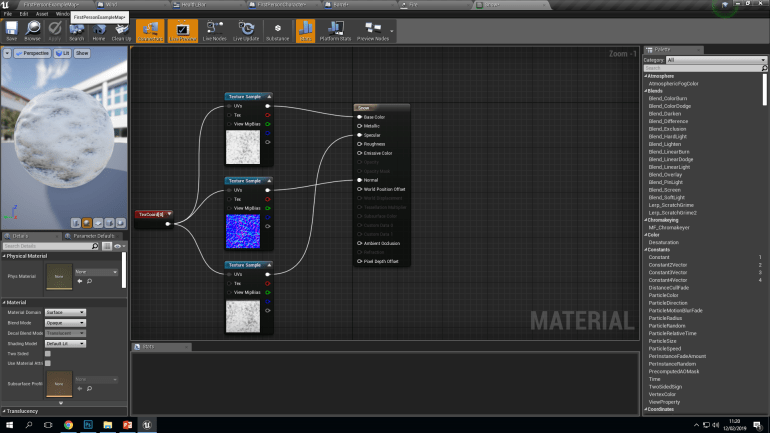
Task: Click the Search Details input field
Action: [51, 246]
